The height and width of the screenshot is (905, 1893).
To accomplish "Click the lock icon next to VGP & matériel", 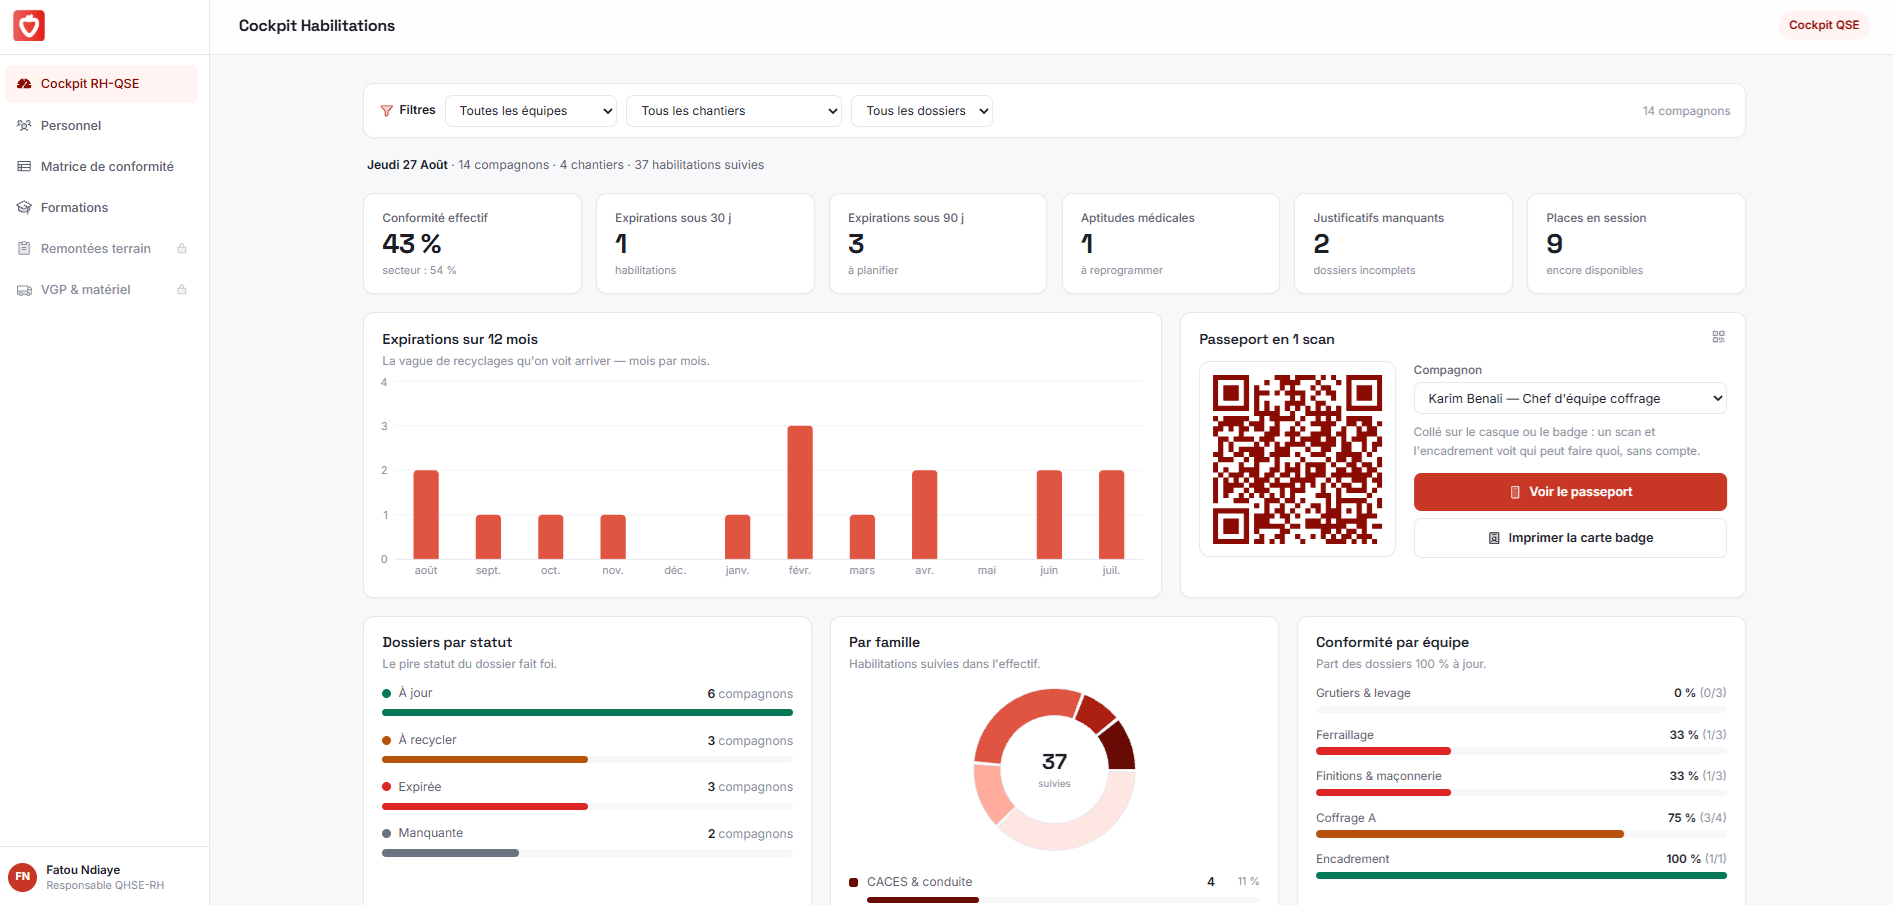I will pyautogui.click(x=182, y=289).
